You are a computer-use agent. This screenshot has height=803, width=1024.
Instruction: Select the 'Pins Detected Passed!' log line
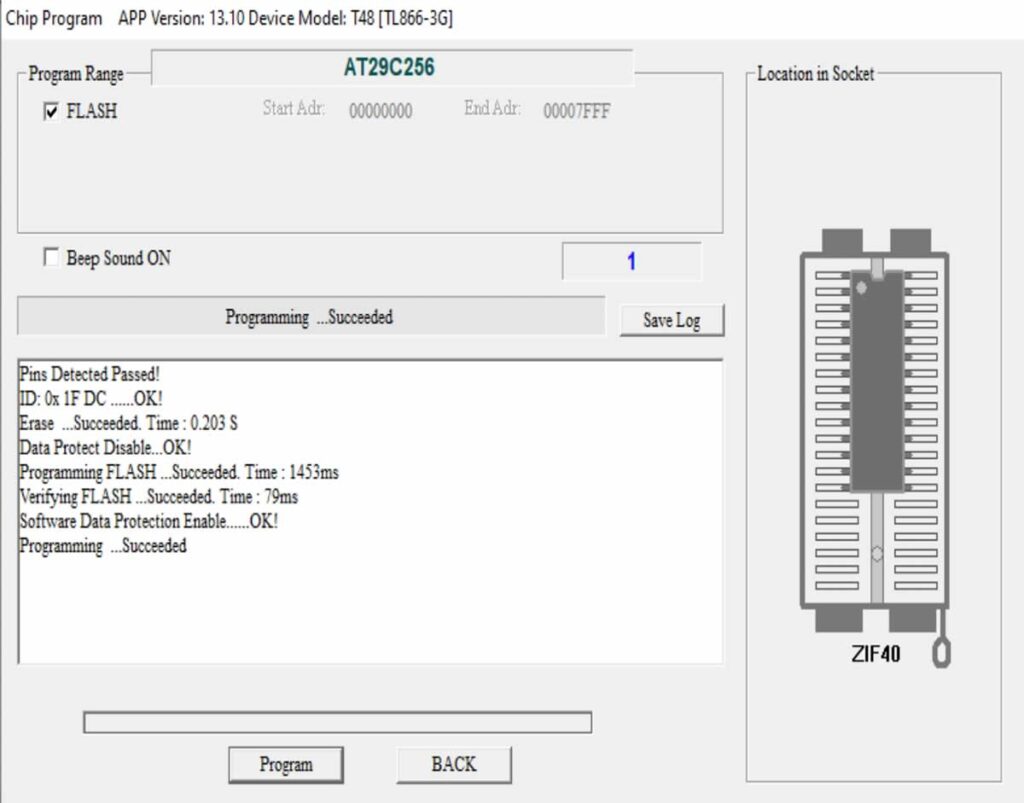tap(89, 374)
